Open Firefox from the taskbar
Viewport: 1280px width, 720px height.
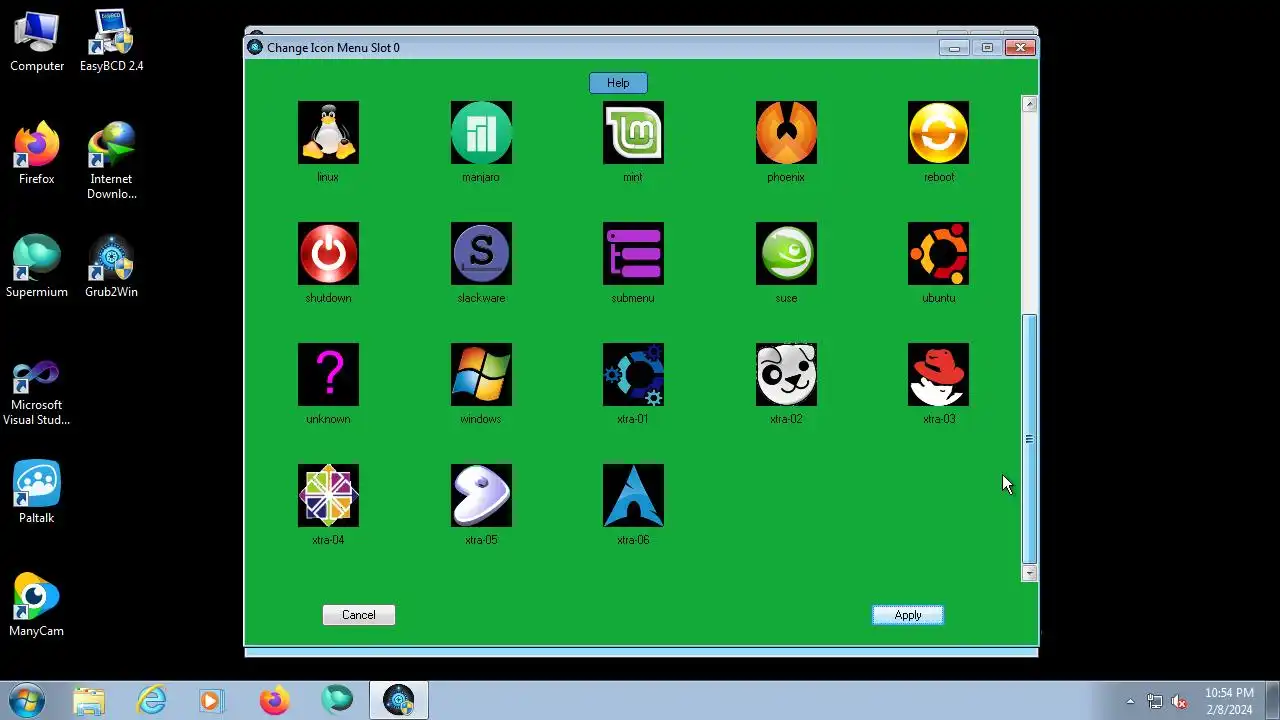274,701
